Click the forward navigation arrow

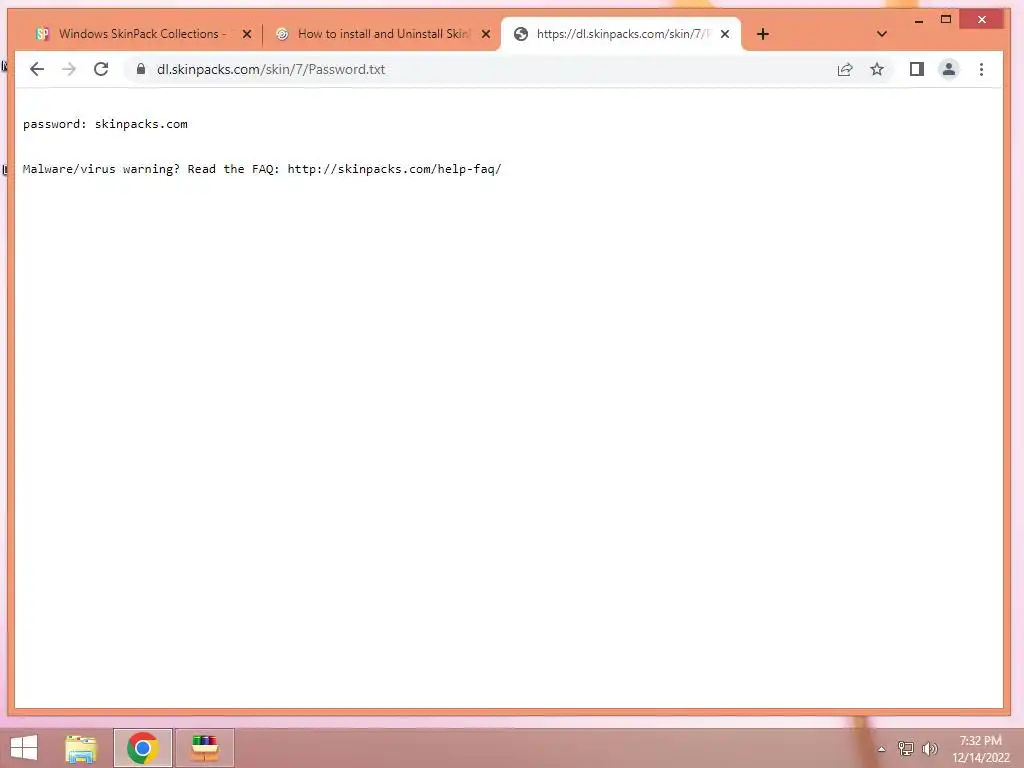69,69
